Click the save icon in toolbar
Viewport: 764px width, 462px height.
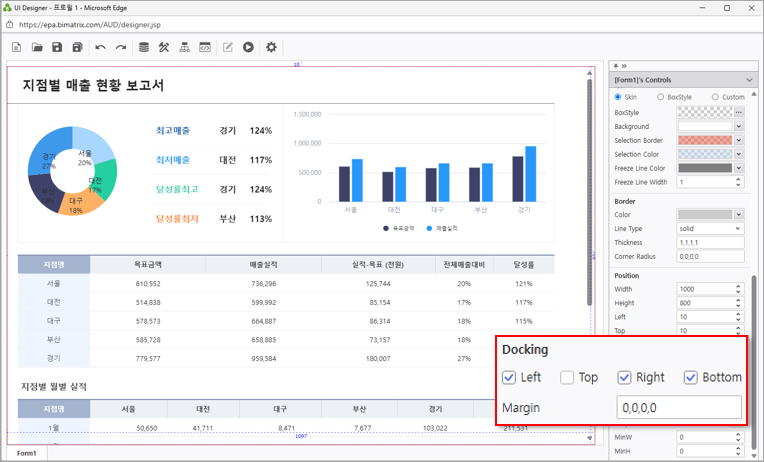(x=57, y=47)
